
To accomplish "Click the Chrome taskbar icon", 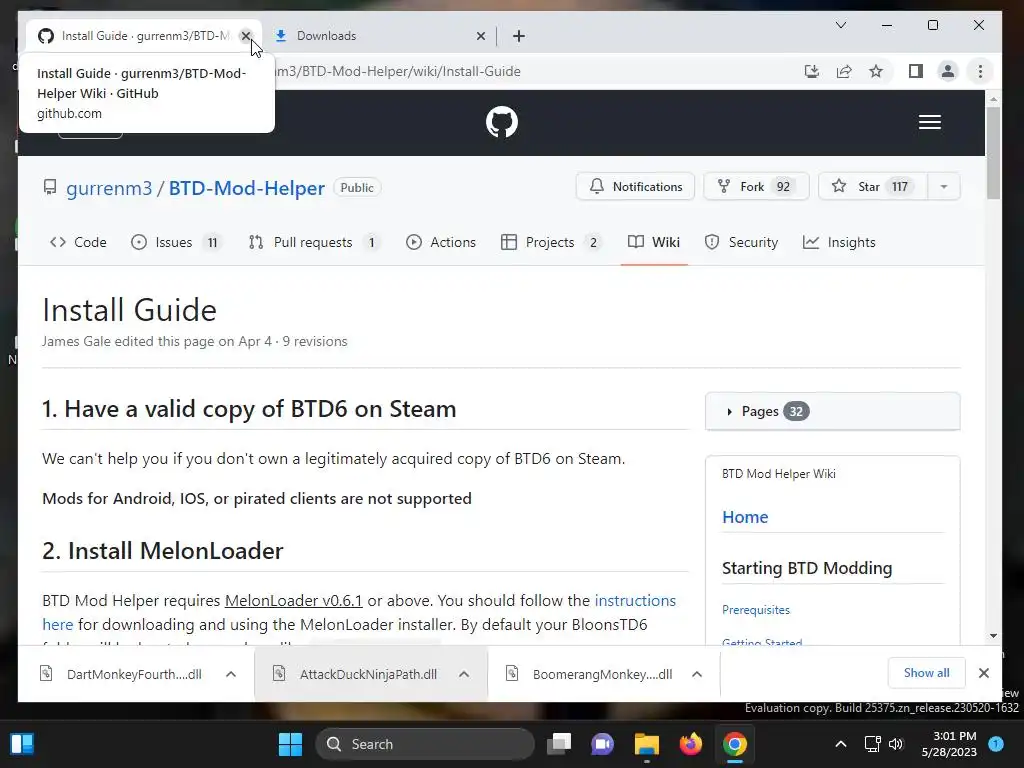I will pyautogui.click(x=735, y=744).
